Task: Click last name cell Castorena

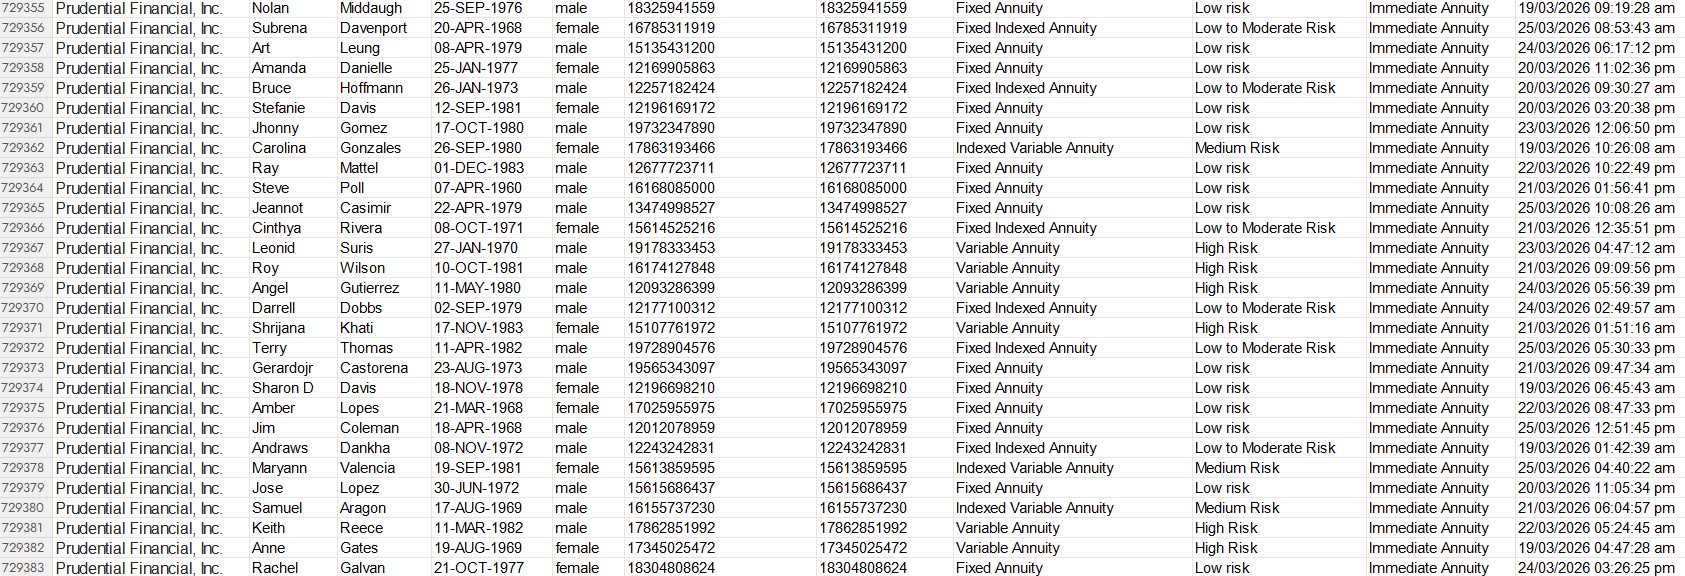Action: coord(374,368)
